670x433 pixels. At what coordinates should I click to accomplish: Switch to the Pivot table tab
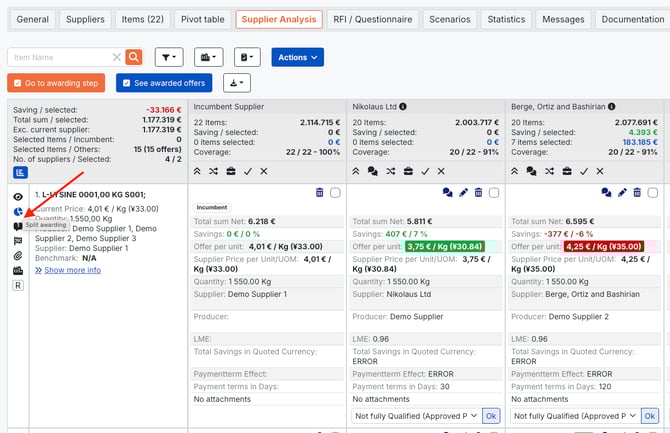[201, 19]
